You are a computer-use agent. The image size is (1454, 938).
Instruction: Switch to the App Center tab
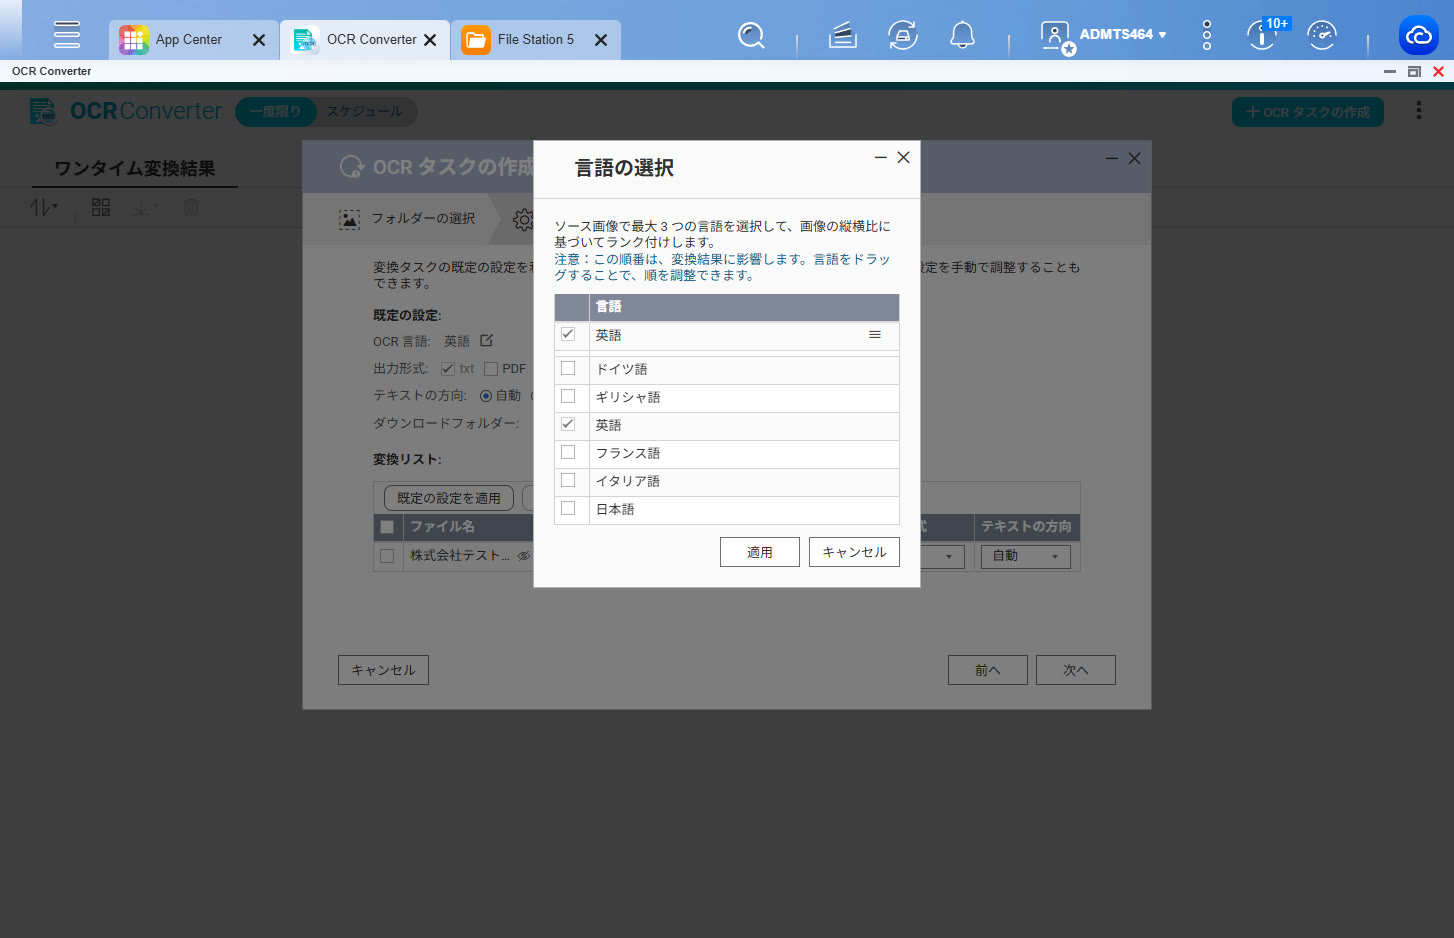[x=188, y=40]
